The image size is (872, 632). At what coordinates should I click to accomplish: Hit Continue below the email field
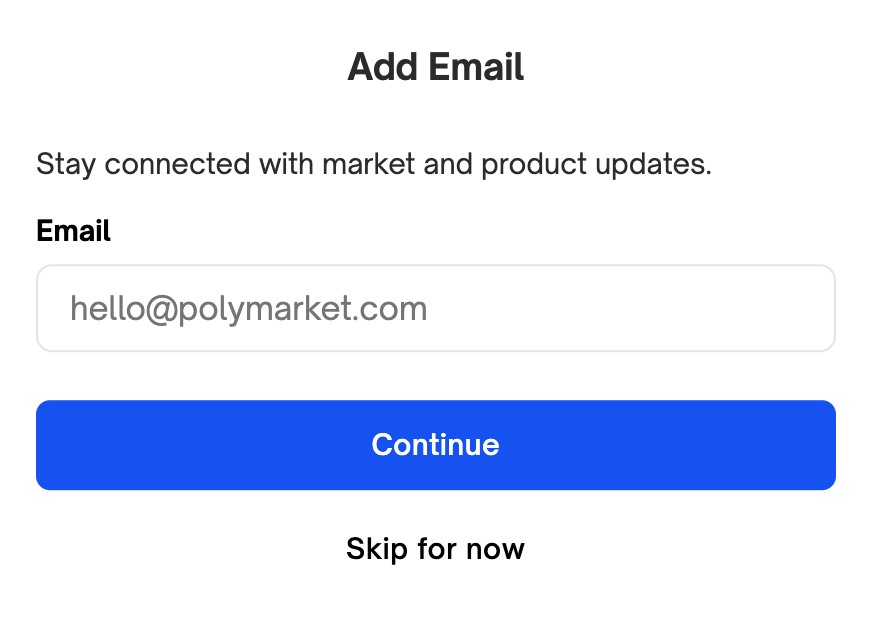tap(435, 445)
